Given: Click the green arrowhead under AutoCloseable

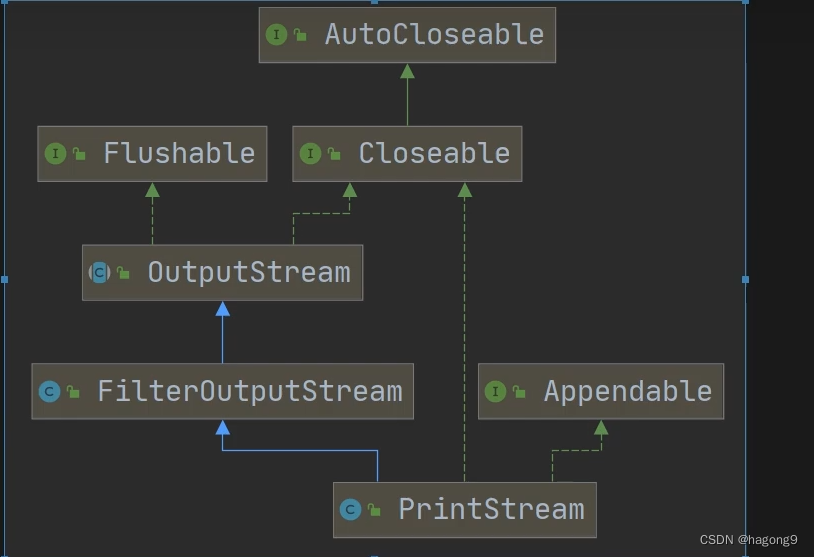Looking at the screenshot, I should 407,71.
